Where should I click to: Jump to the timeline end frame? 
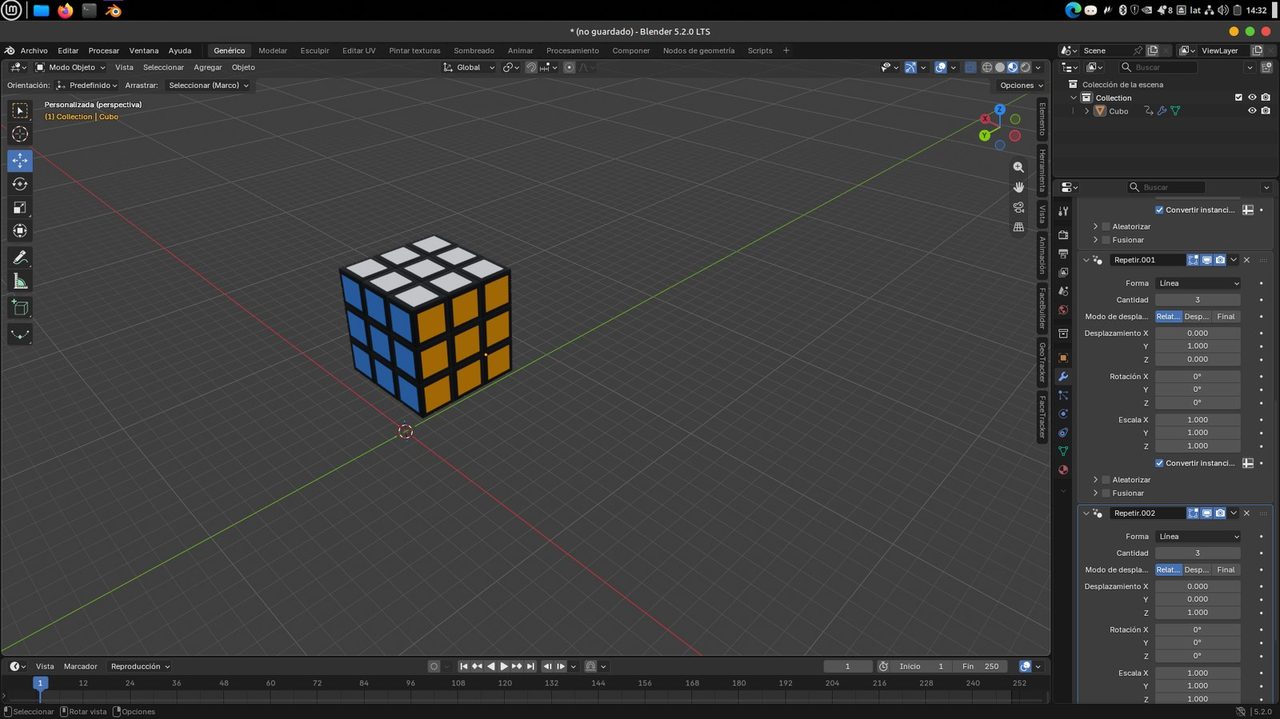coord(531,666)
